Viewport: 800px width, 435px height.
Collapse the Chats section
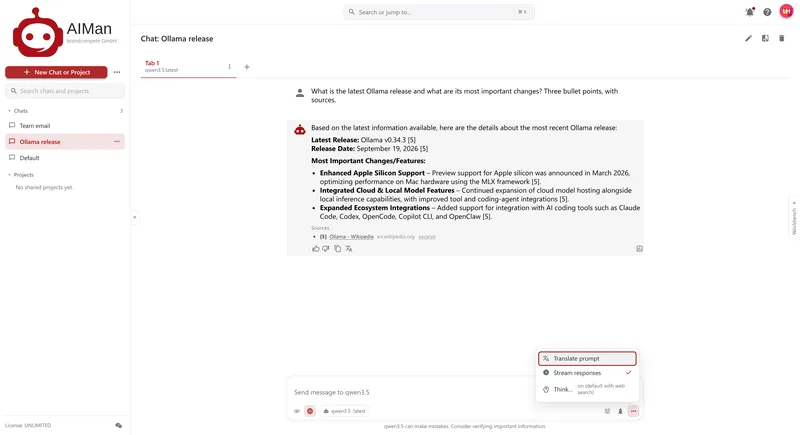click(x=18, y=111)
